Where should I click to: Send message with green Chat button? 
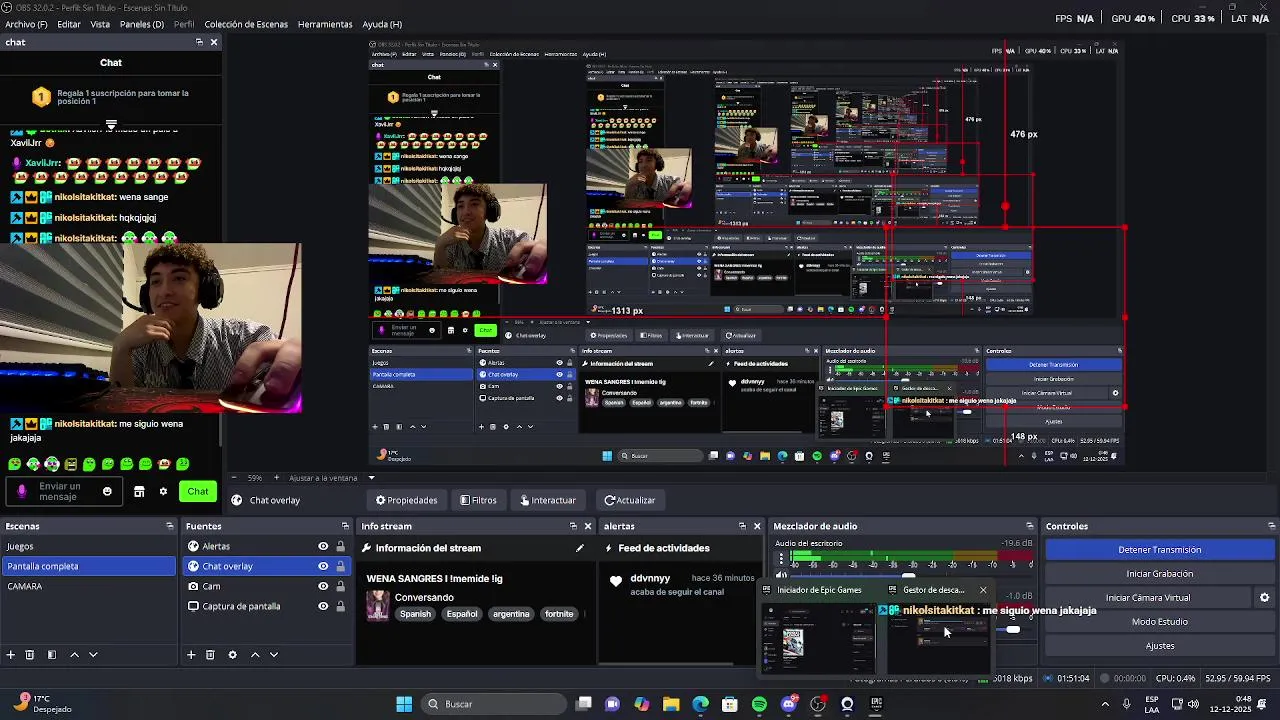click(198, 491)
